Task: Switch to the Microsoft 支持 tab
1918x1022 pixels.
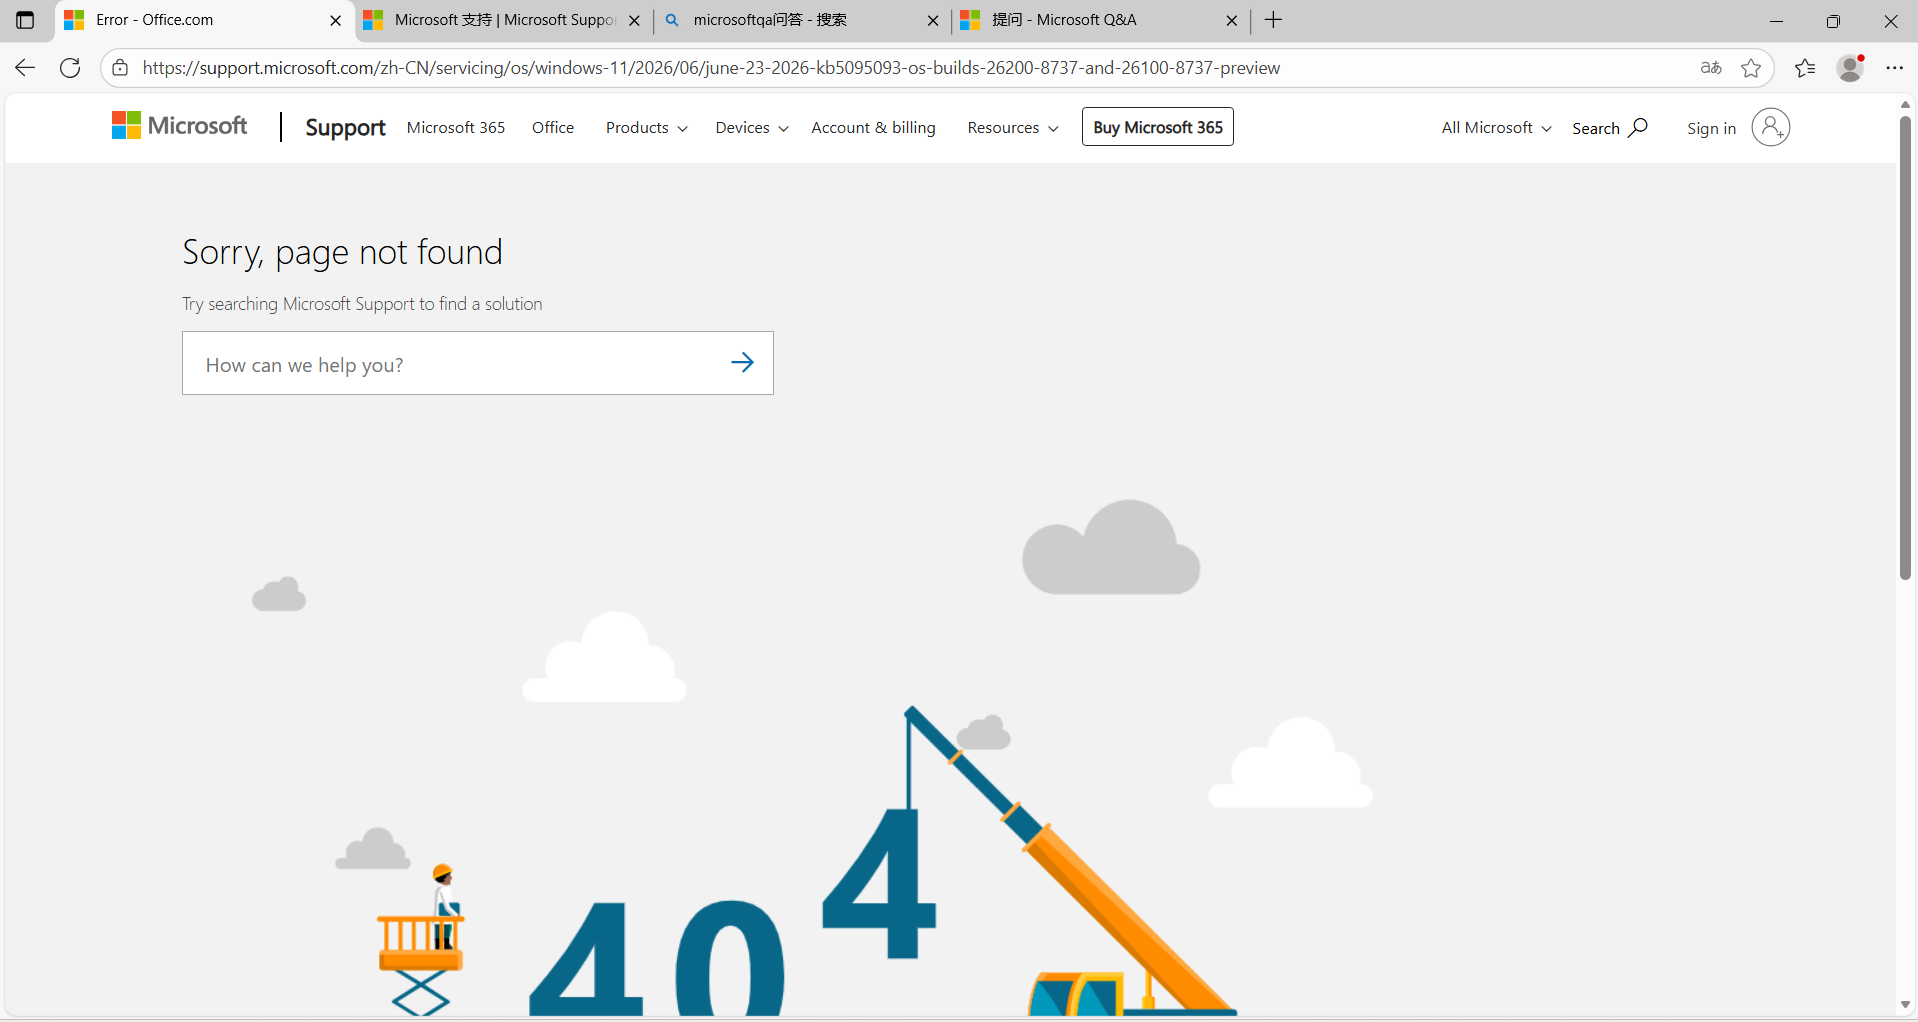Action: pos(502,20)
